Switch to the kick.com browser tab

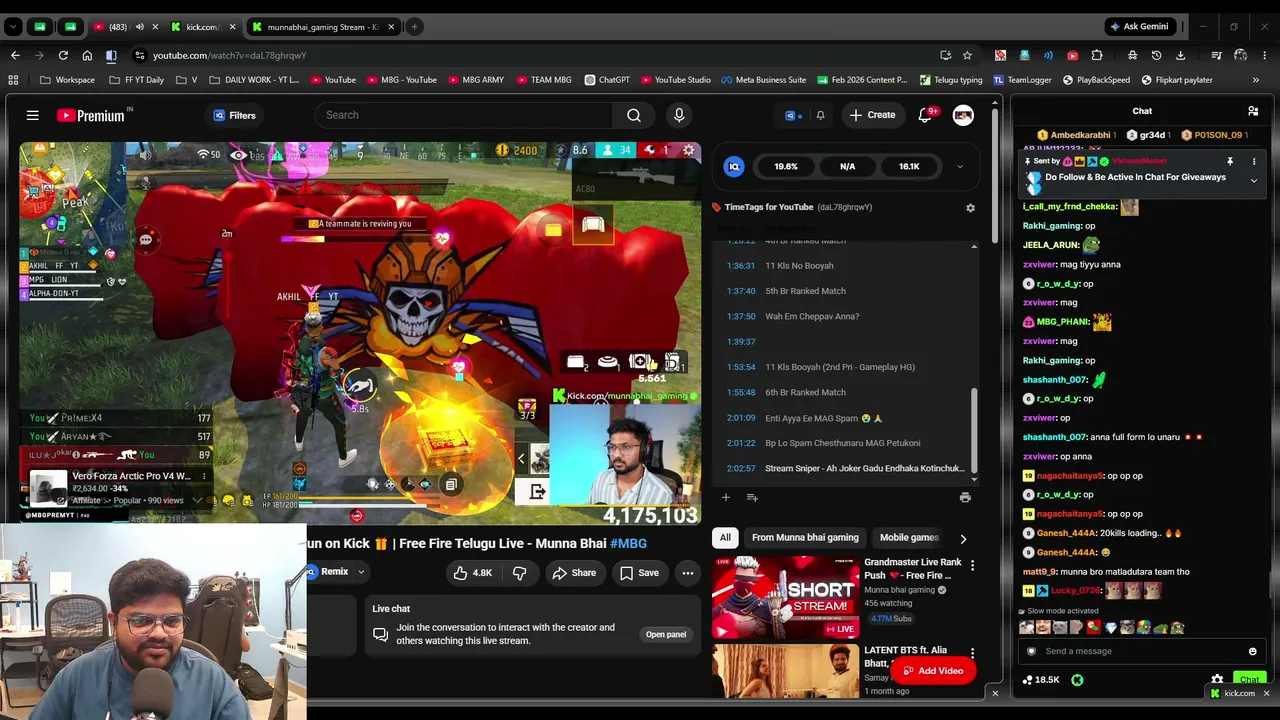pos(201,27)
